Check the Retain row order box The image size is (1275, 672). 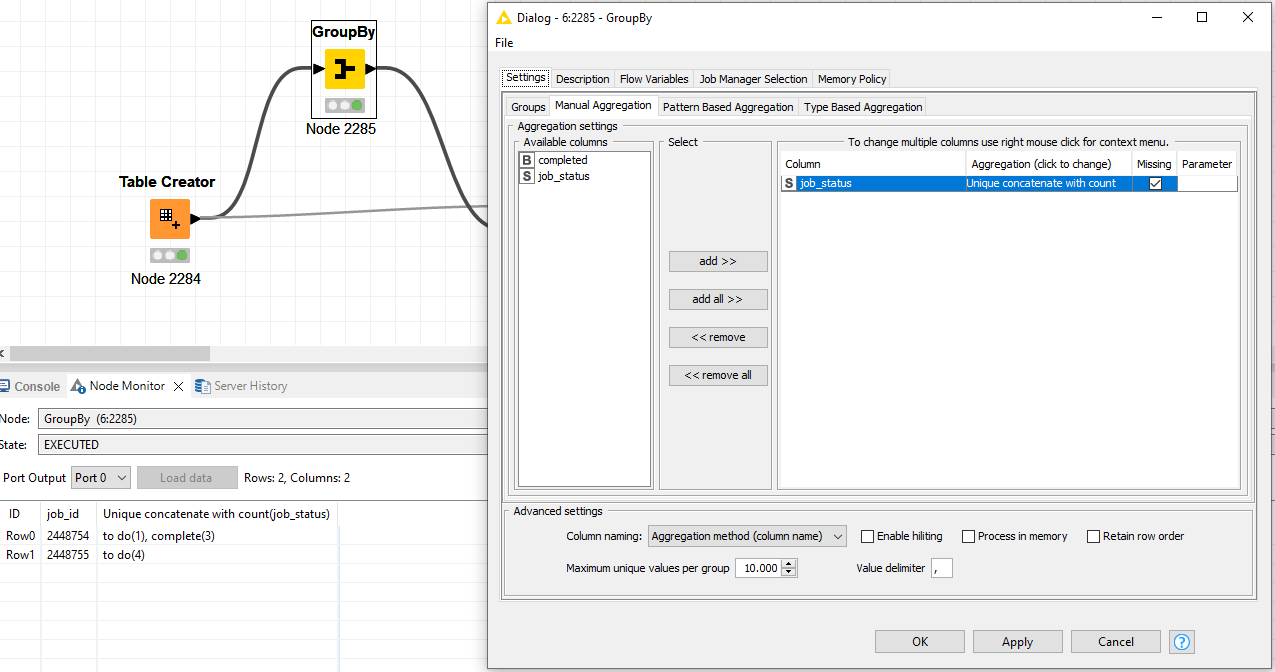(x=1094, y=536)
